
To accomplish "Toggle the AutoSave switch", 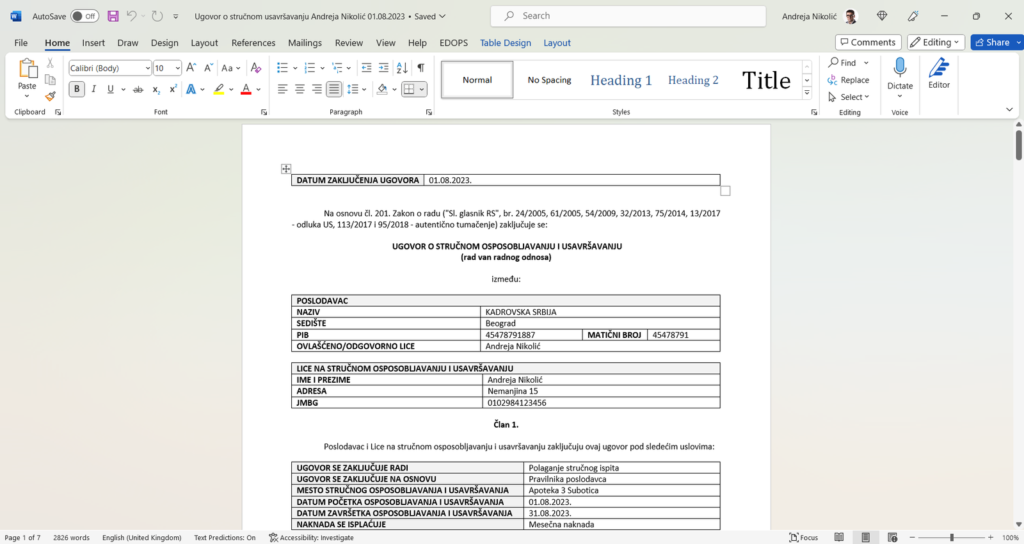I will pos(84,16).
